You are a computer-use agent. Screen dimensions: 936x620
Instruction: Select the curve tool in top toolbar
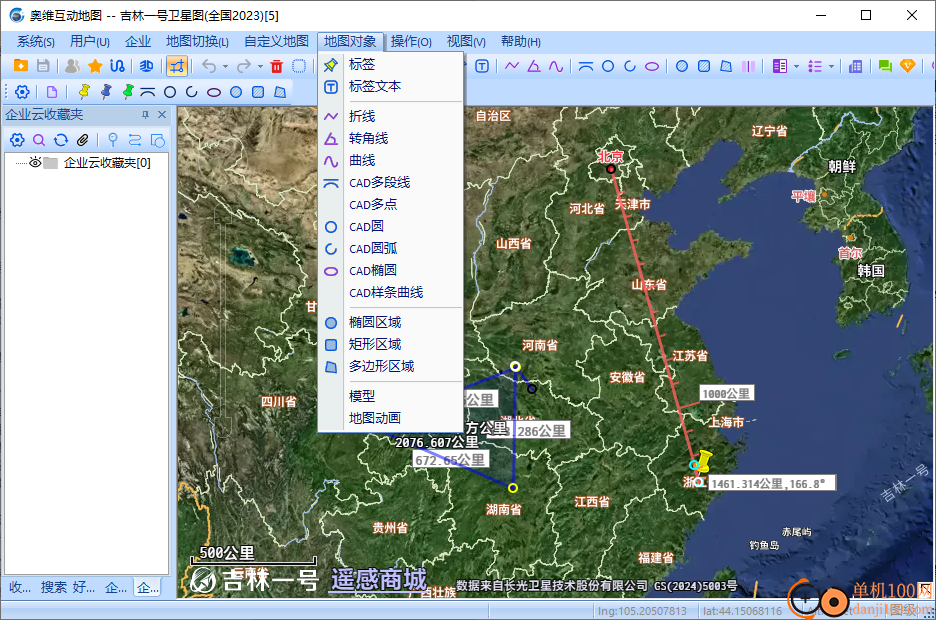coord(556,66)
